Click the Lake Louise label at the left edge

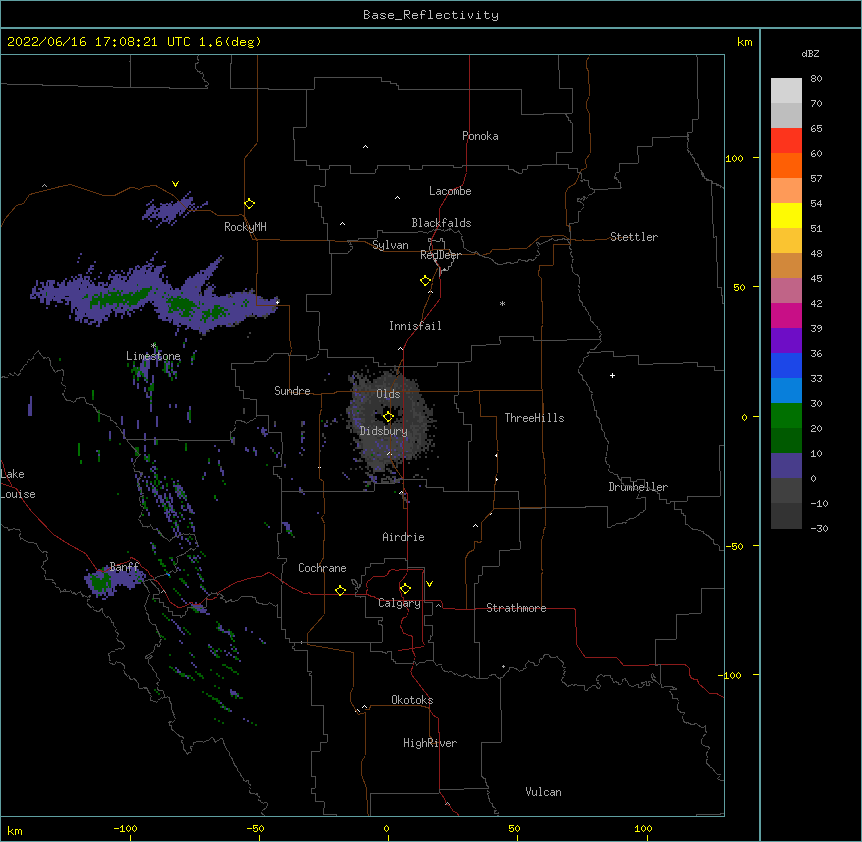tap(18, 484)
